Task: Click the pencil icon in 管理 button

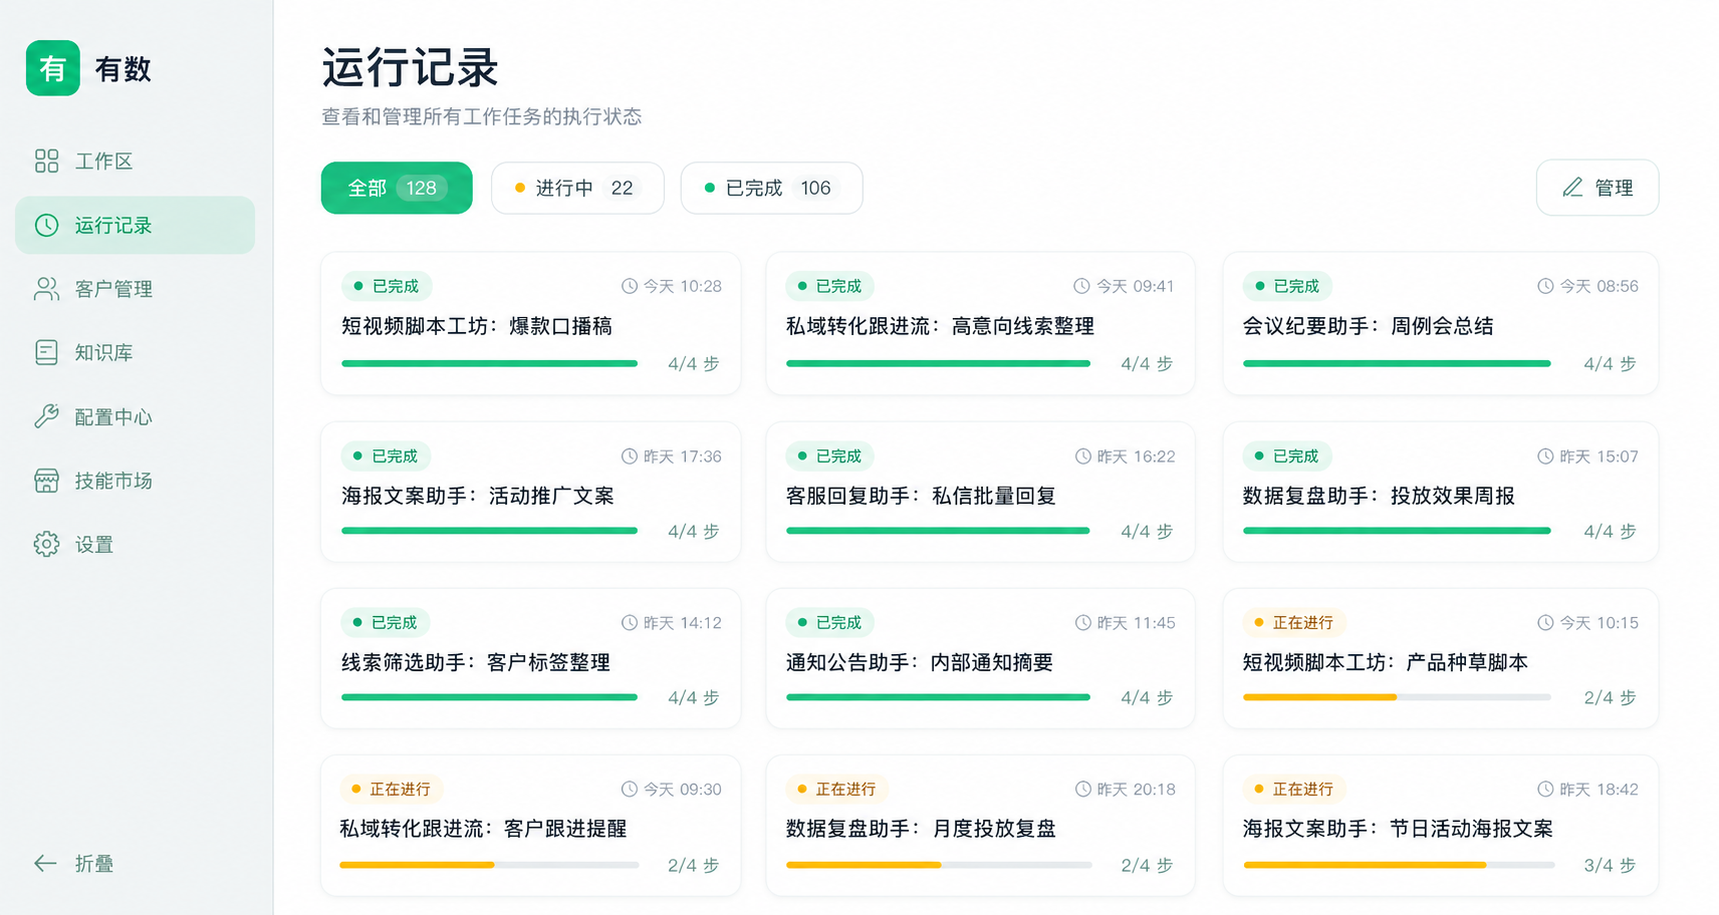Action: pyautogui.click(x=1573, y=187)
